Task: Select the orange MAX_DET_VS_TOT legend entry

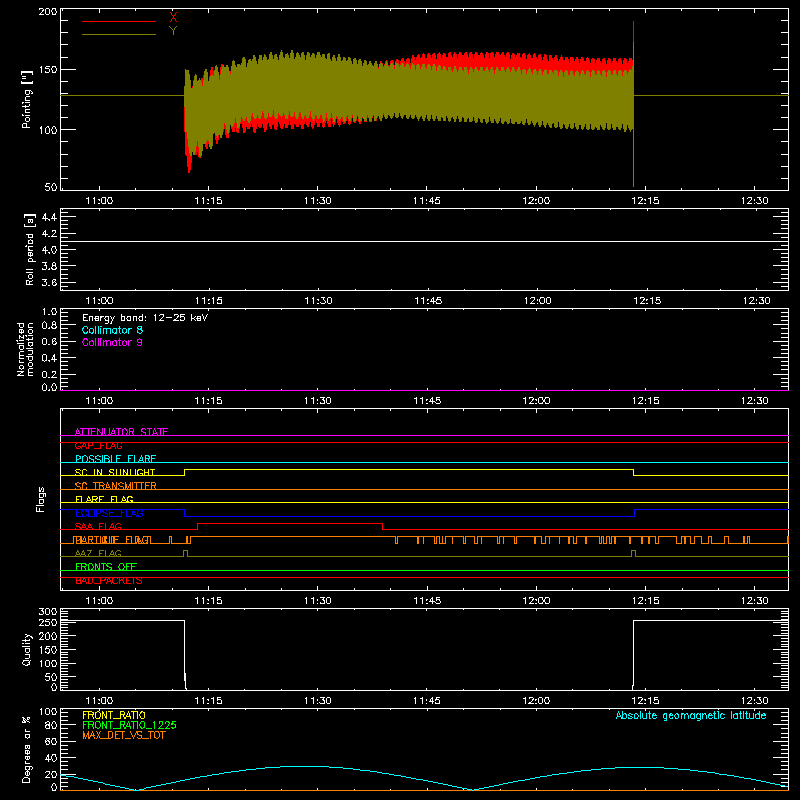Action: click(x=124, y=735)
